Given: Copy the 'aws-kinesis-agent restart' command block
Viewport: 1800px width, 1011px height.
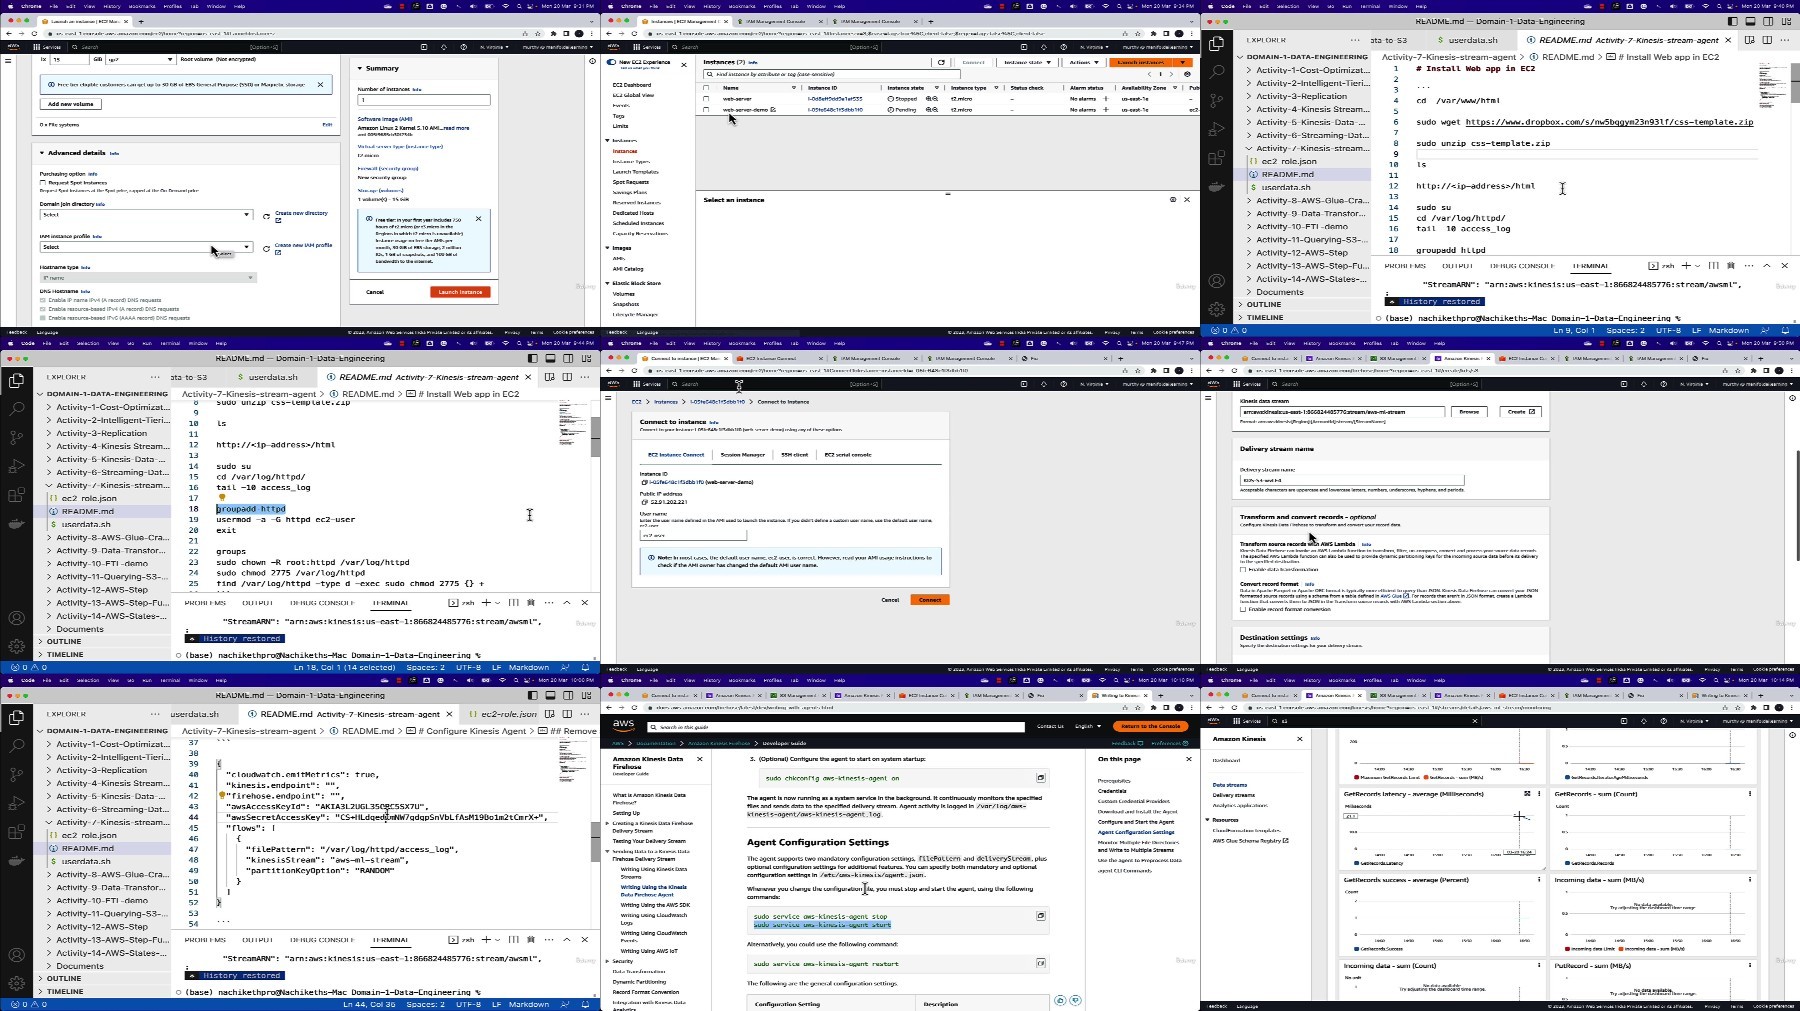Looking at the screenshot, I should (x=1040, y=963).
